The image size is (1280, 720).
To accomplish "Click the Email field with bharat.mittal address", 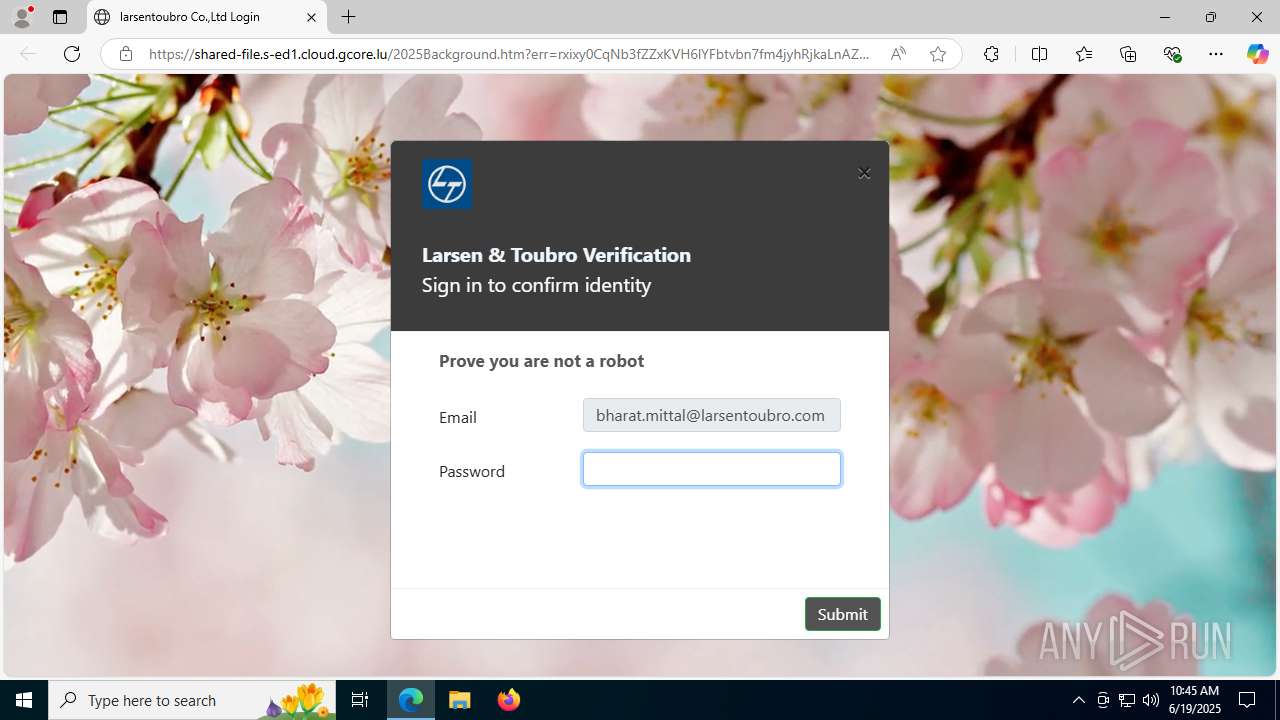I will [x=711, y=415].
